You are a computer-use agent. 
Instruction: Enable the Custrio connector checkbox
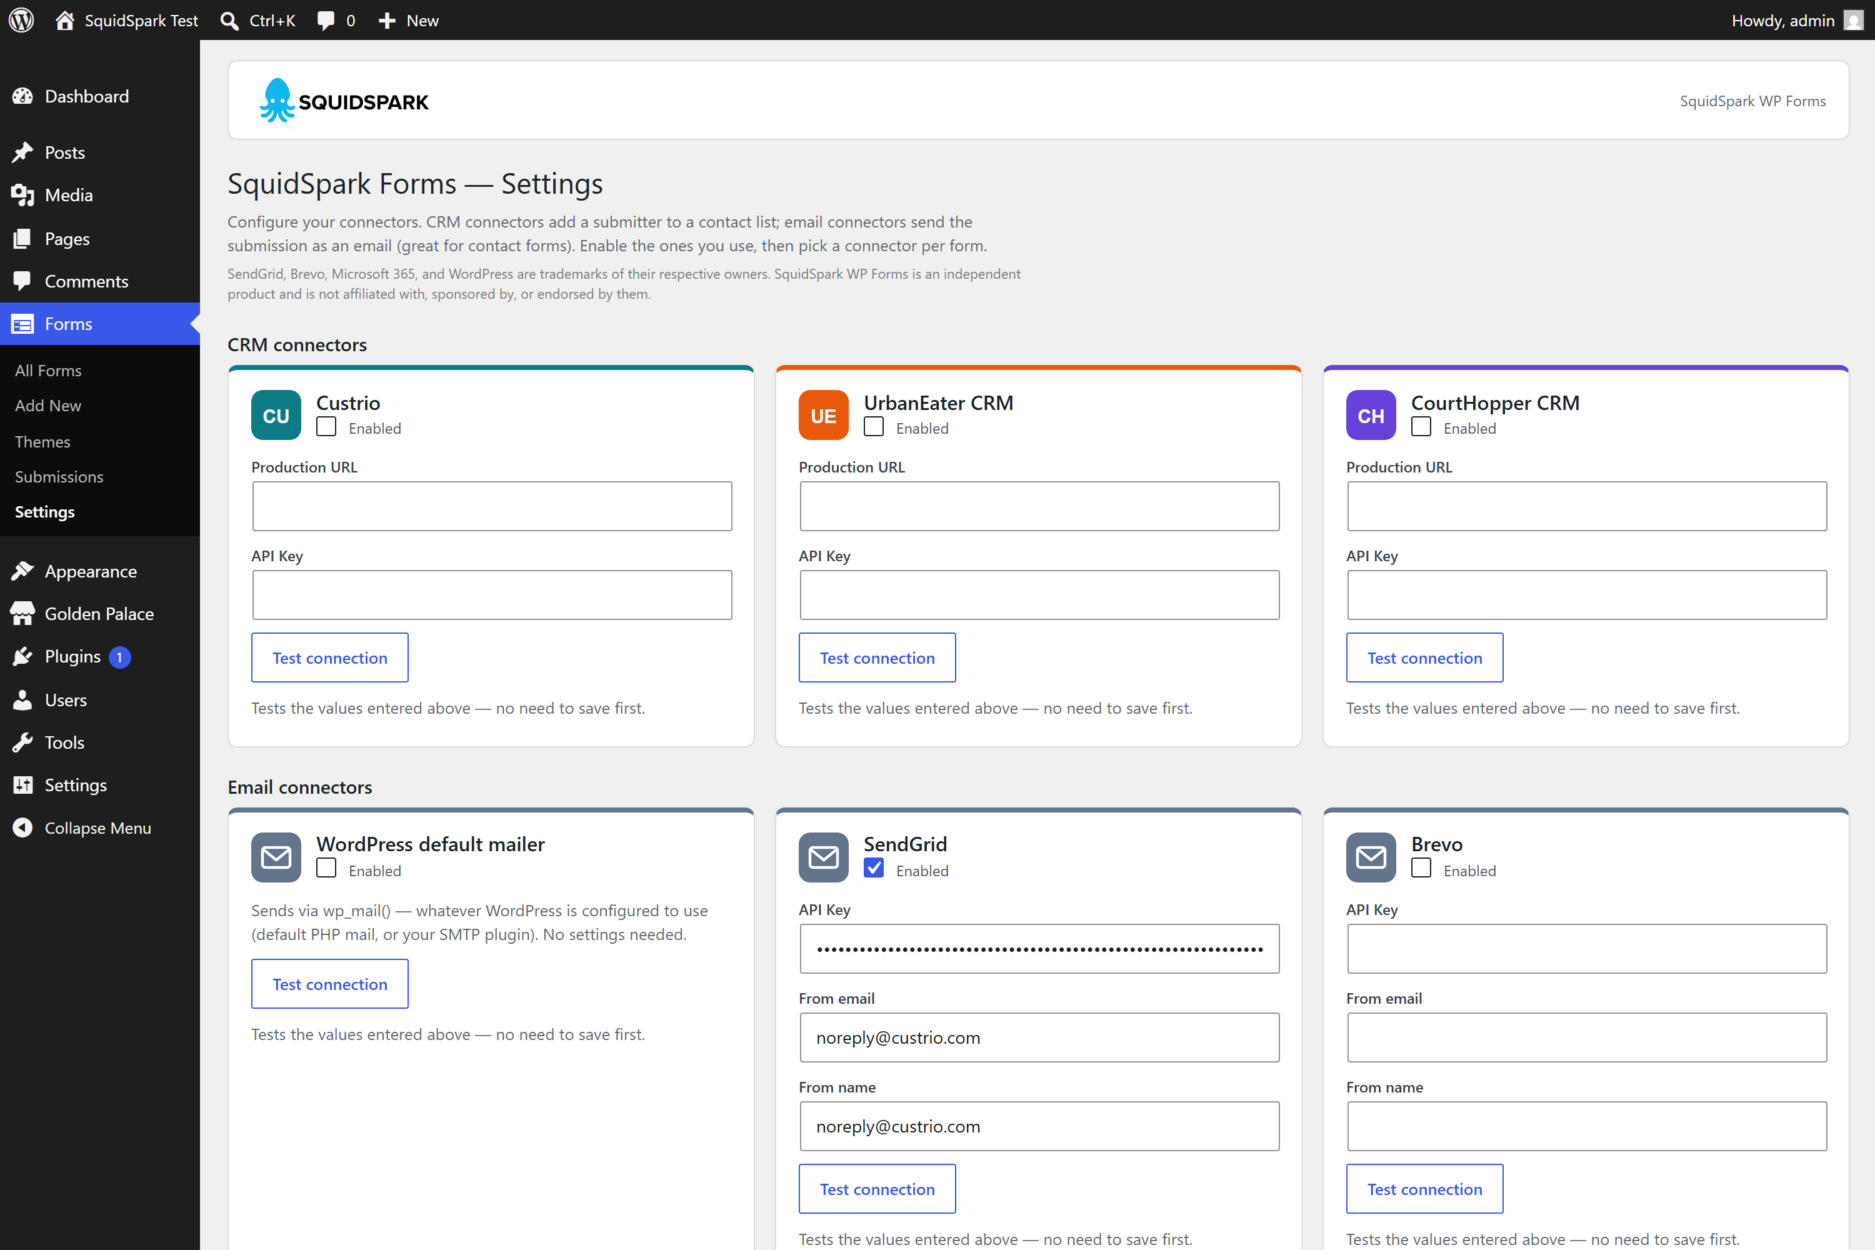[326, 427]
